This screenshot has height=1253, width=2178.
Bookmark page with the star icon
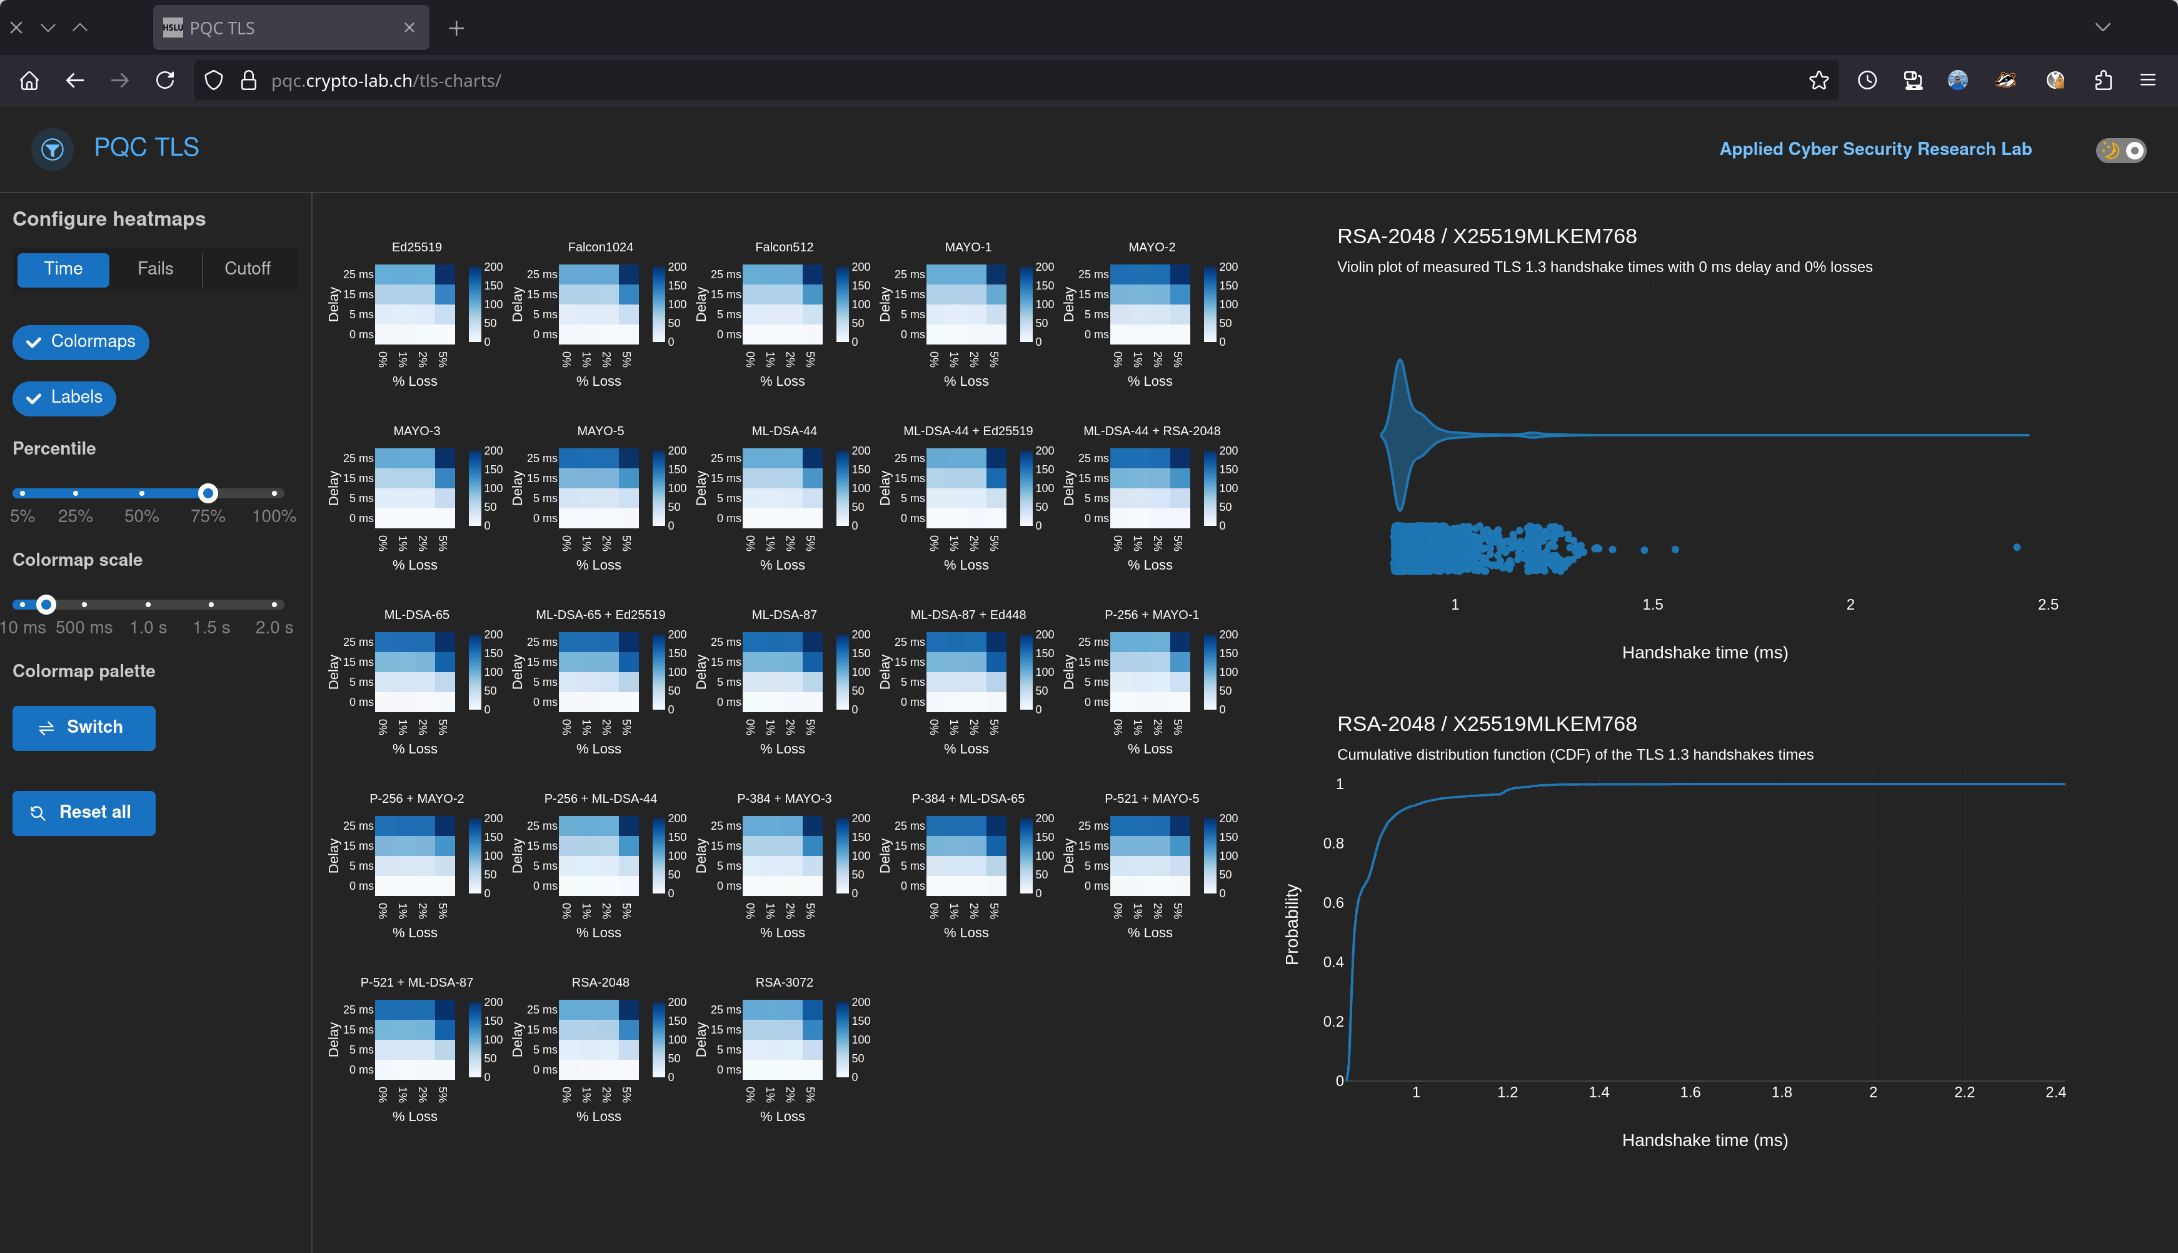pyautogui.click(x=1818, y=81)
